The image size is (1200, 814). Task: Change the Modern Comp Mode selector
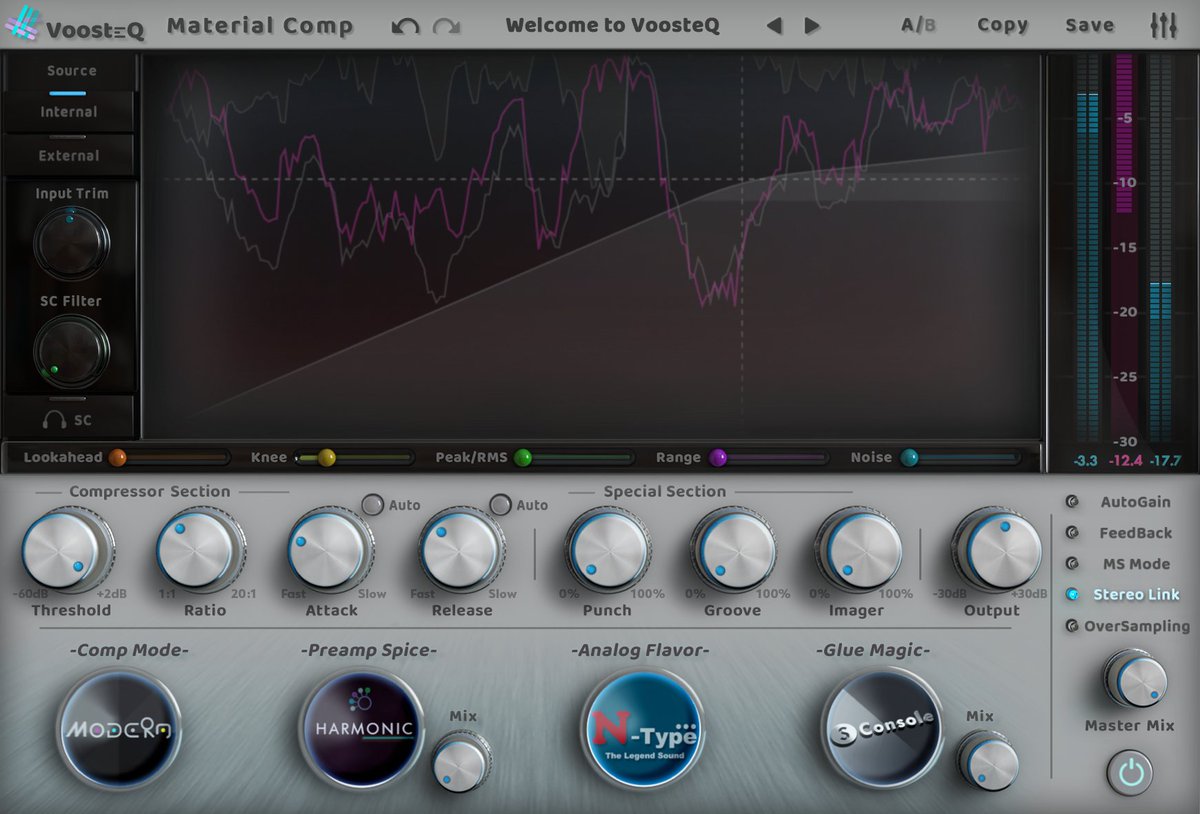point(118,729)
